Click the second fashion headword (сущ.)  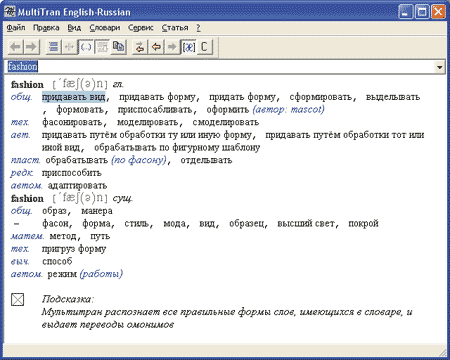tap(27, 199)
